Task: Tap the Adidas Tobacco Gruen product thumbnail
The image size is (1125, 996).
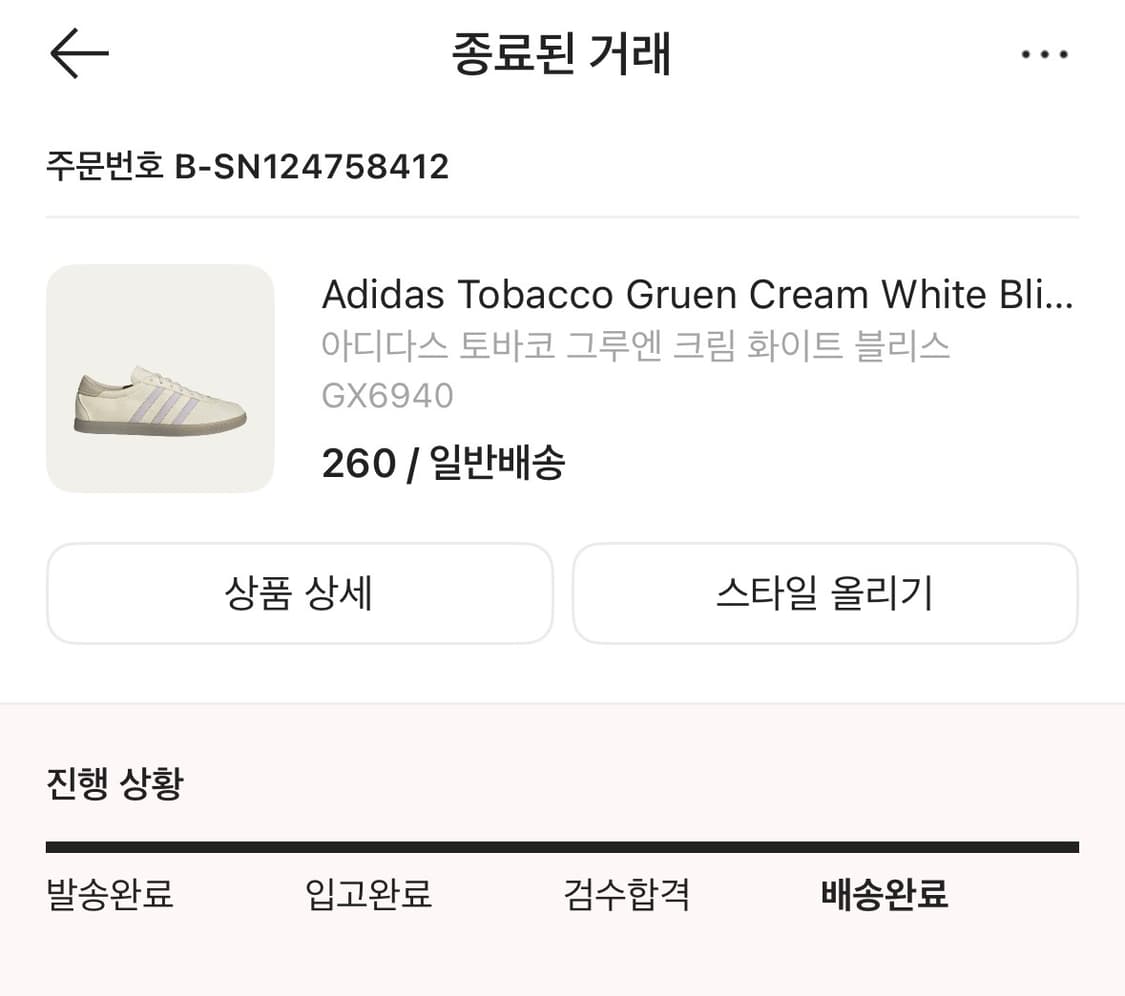Action: (x=160, y=380)
